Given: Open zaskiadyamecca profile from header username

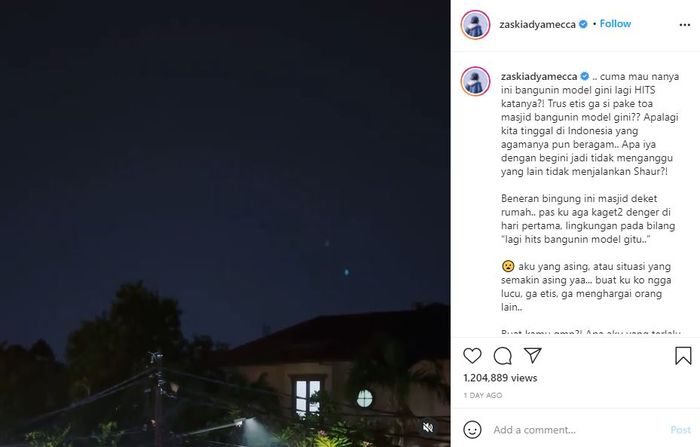Looking at the screenshot, I should pyautogui.click(x=537, y=25).
